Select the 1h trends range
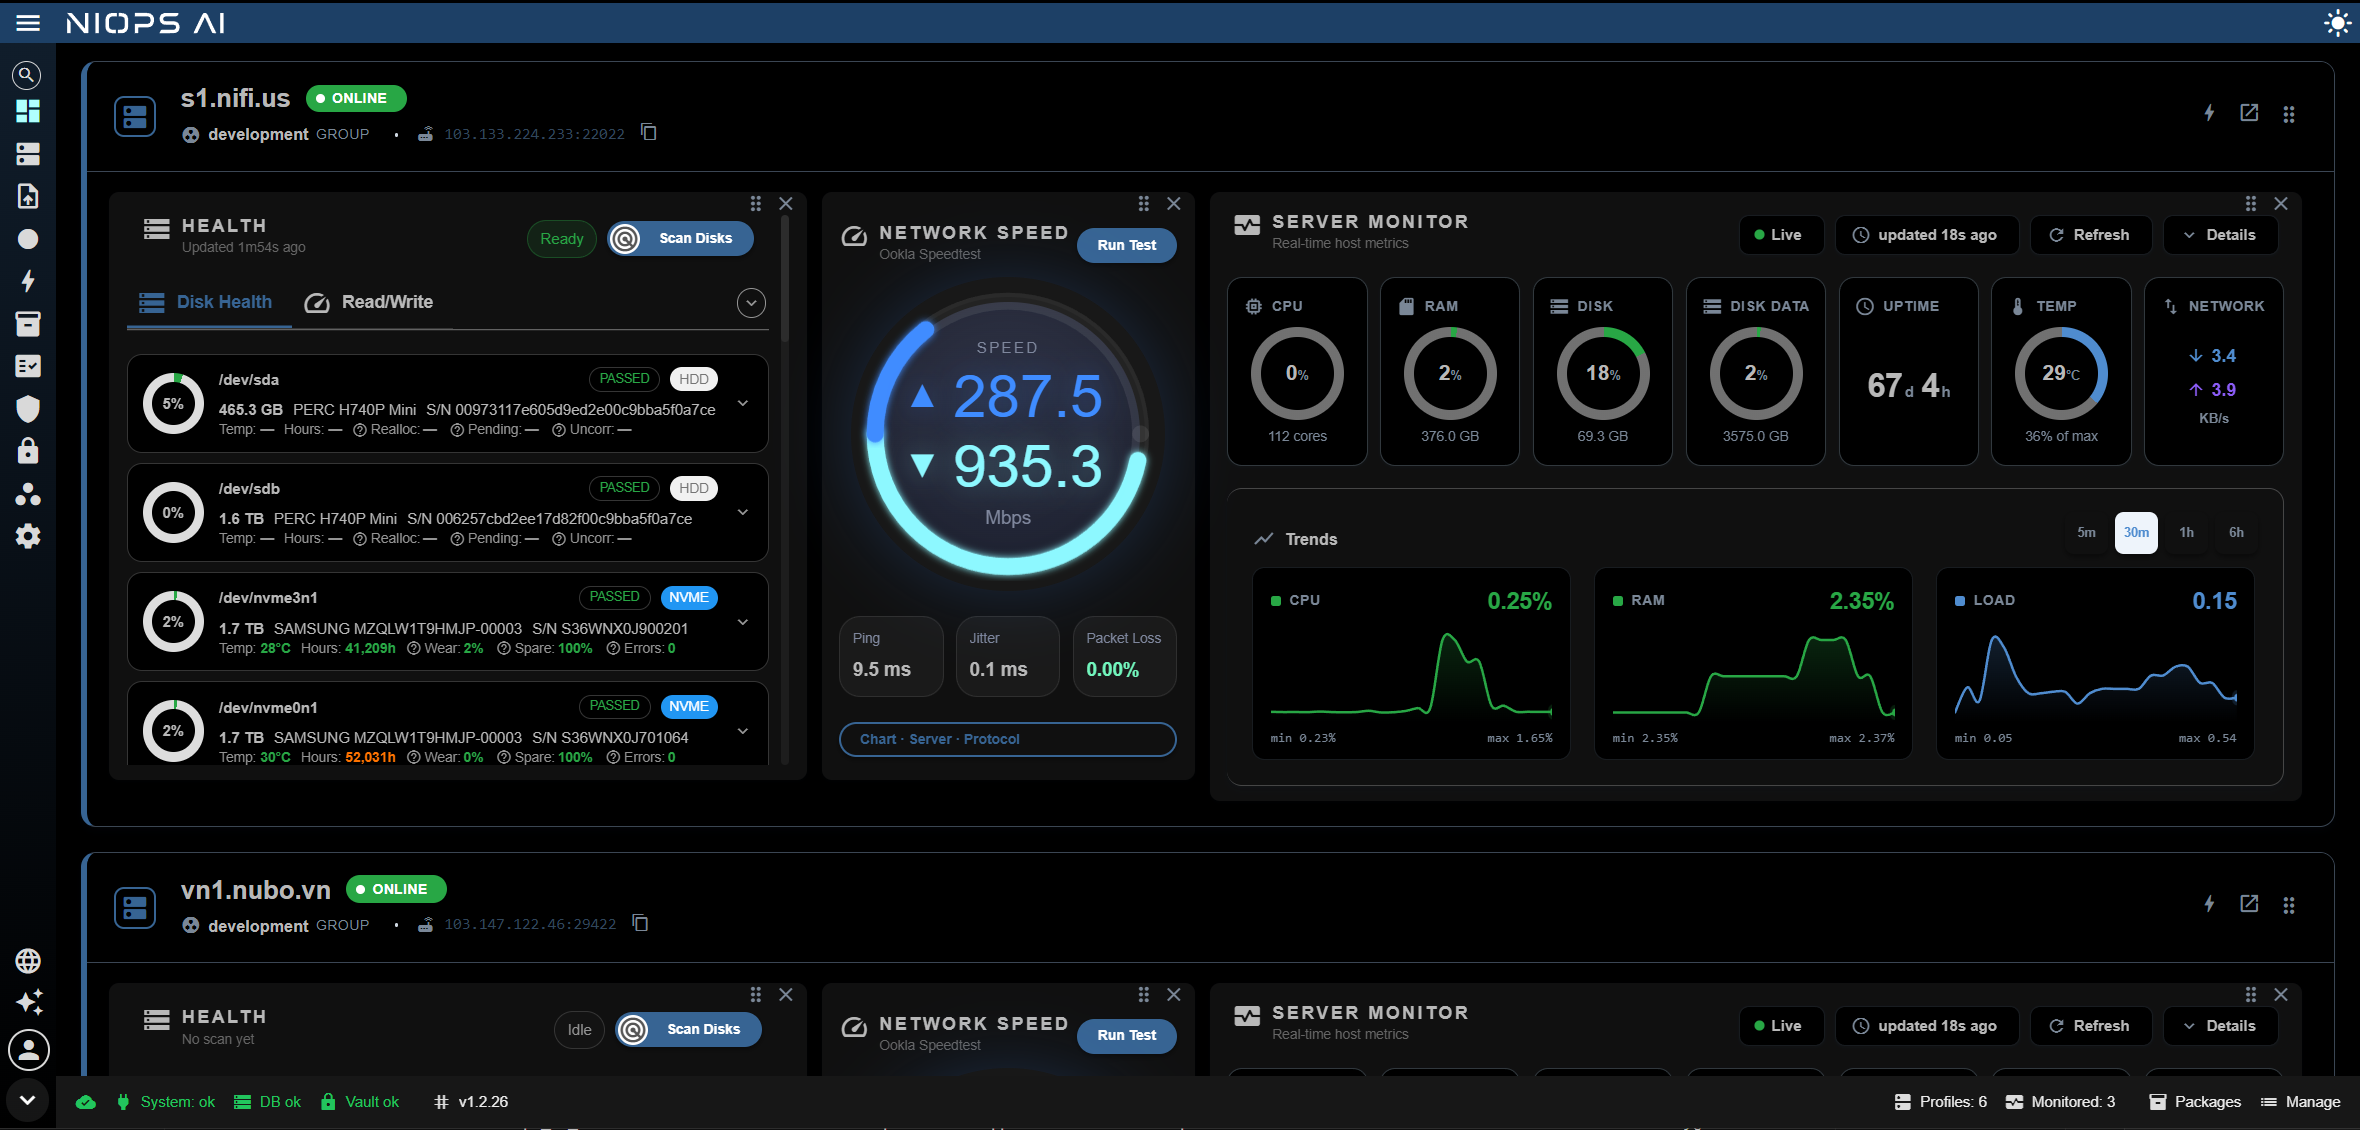Image resolution: width=2360 pixels, height=1130 pixels. [2187, 533]
